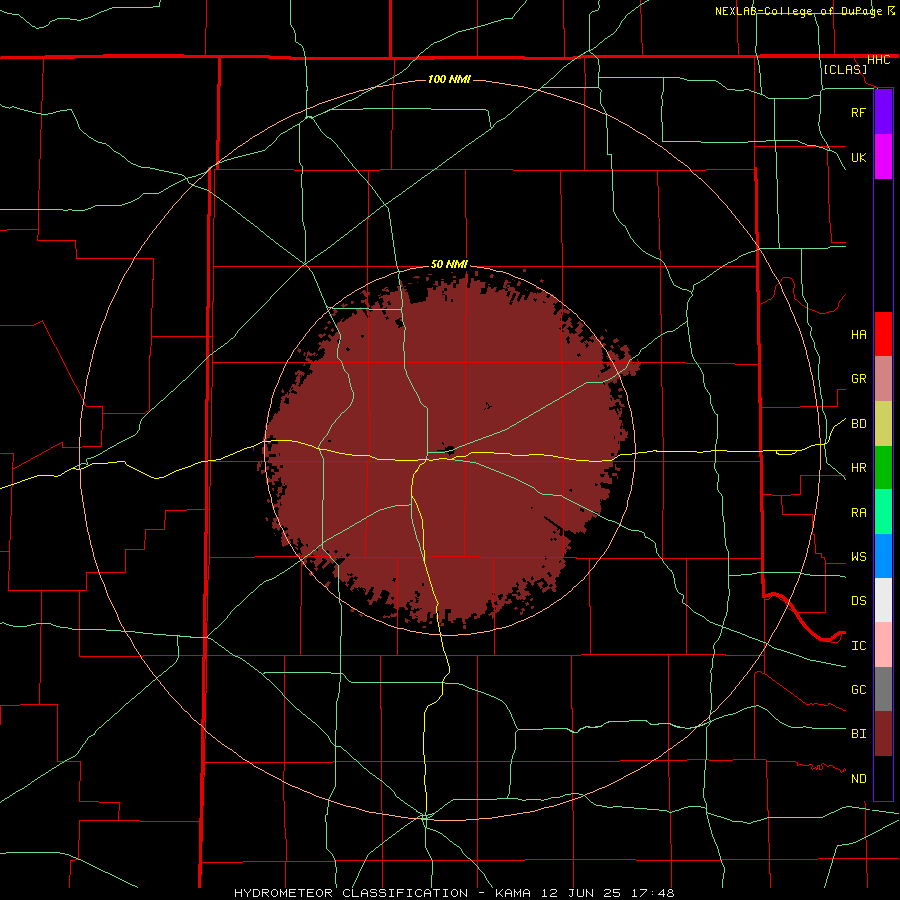Viewport: 900px width, 900px height.
Task: Click the "GC" legend label
Action: point(858,690)
